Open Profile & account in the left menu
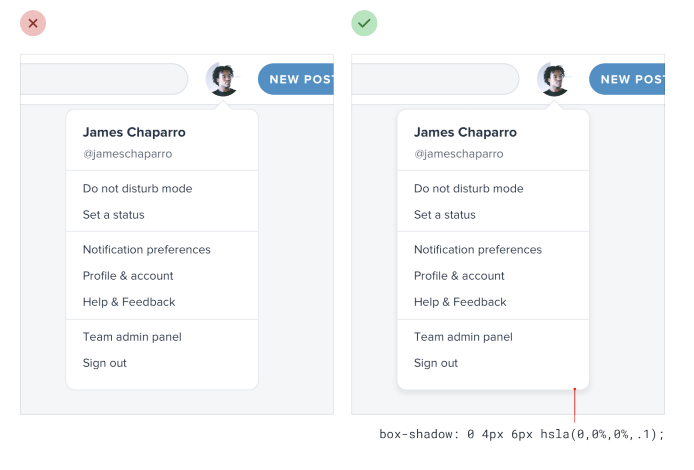694x470 pixels. pyautogui.click(x=128, y=276)
